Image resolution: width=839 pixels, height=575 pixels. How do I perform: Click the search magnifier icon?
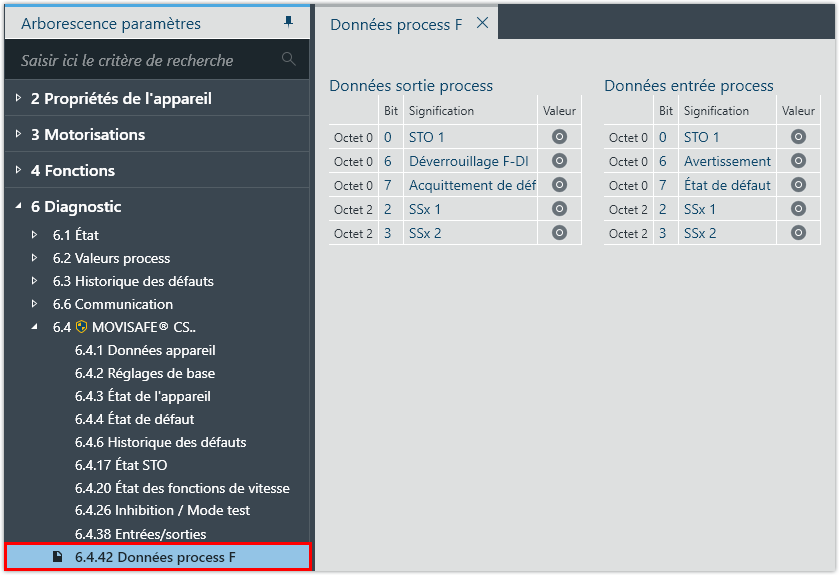tap(289, 59)
